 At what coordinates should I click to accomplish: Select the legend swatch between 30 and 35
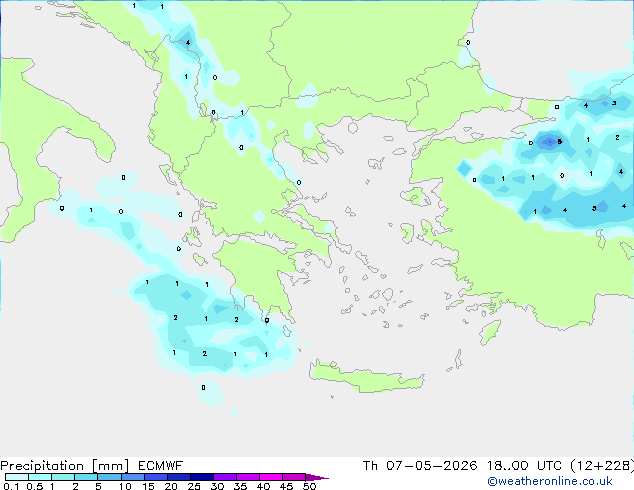(x=225, y=477)
